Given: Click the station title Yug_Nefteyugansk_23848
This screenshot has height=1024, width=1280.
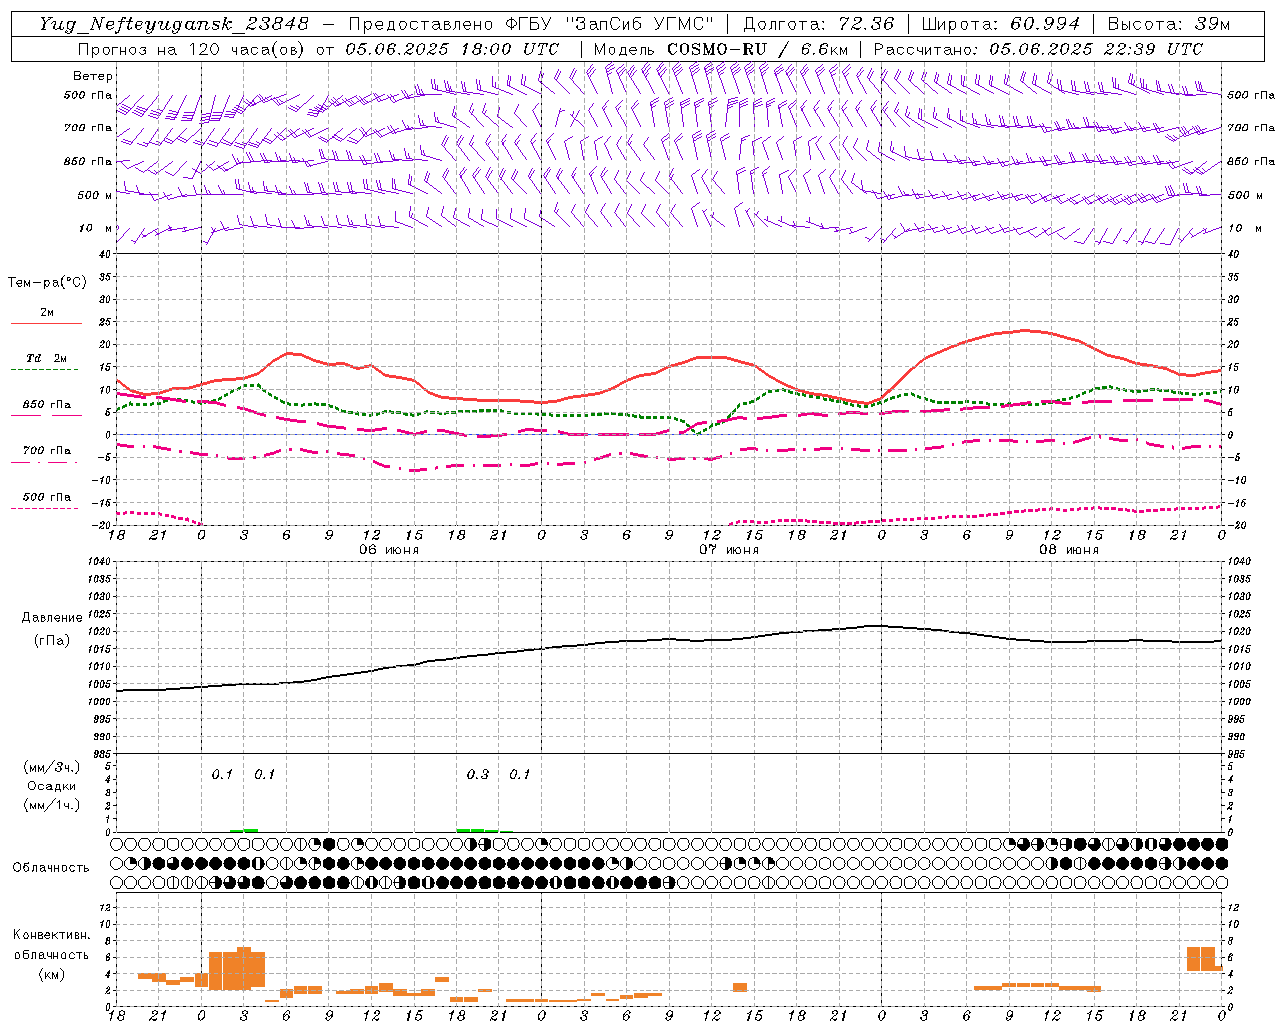Looking at the screenshot, I should click(x=173, y=24).
